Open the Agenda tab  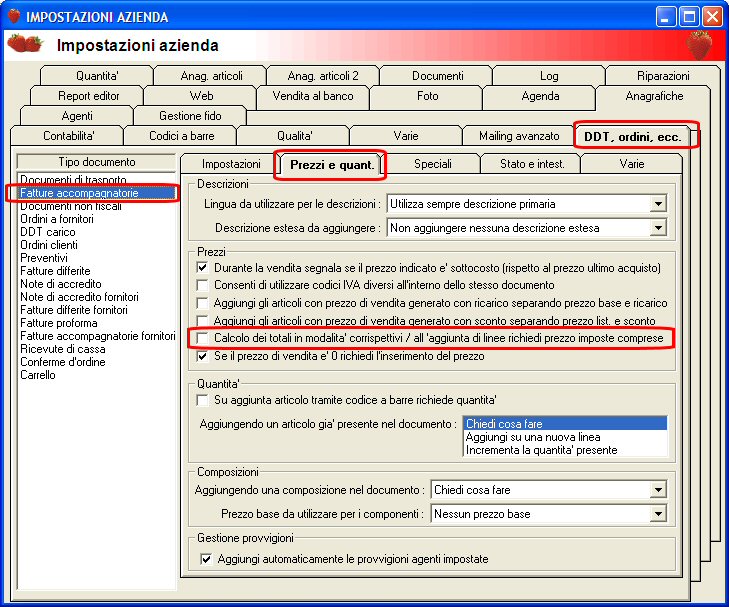click(540, 96)
